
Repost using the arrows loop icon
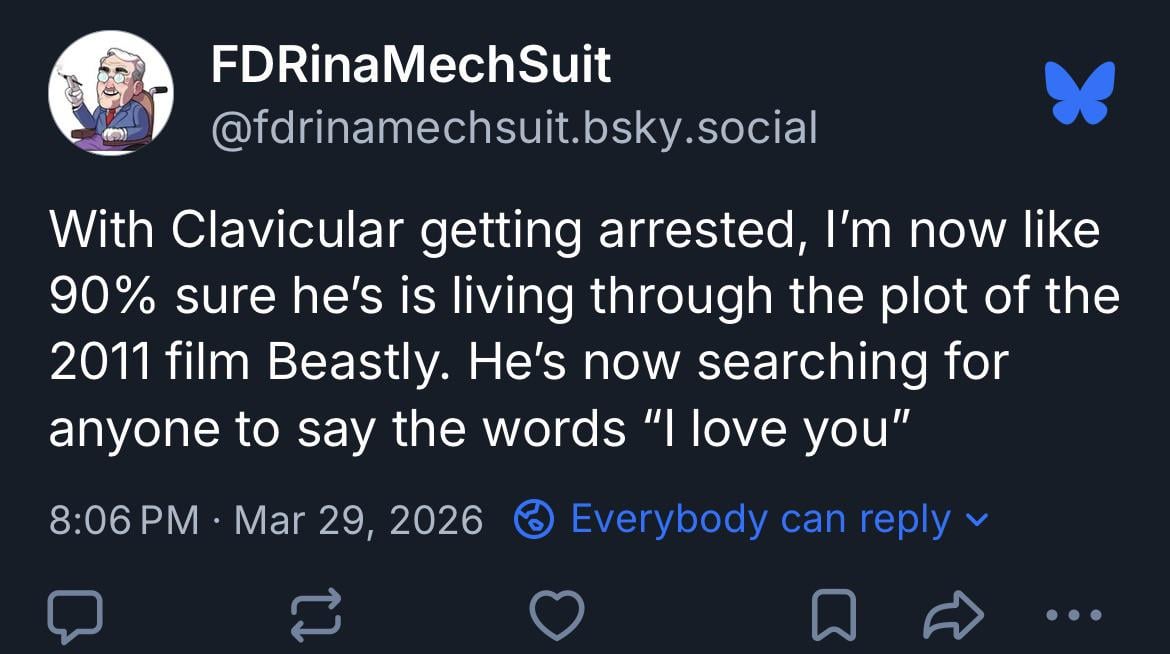click(315, 613)
